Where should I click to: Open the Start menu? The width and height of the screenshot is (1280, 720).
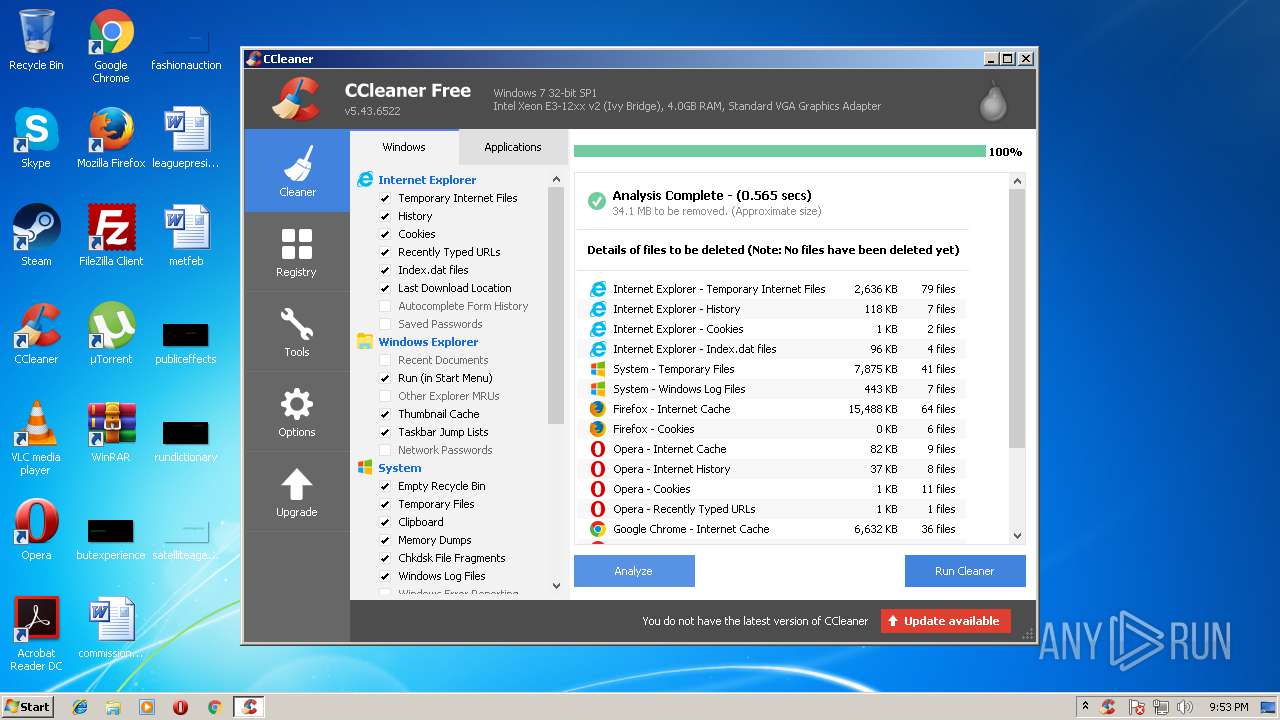click(x=28, y=706)
